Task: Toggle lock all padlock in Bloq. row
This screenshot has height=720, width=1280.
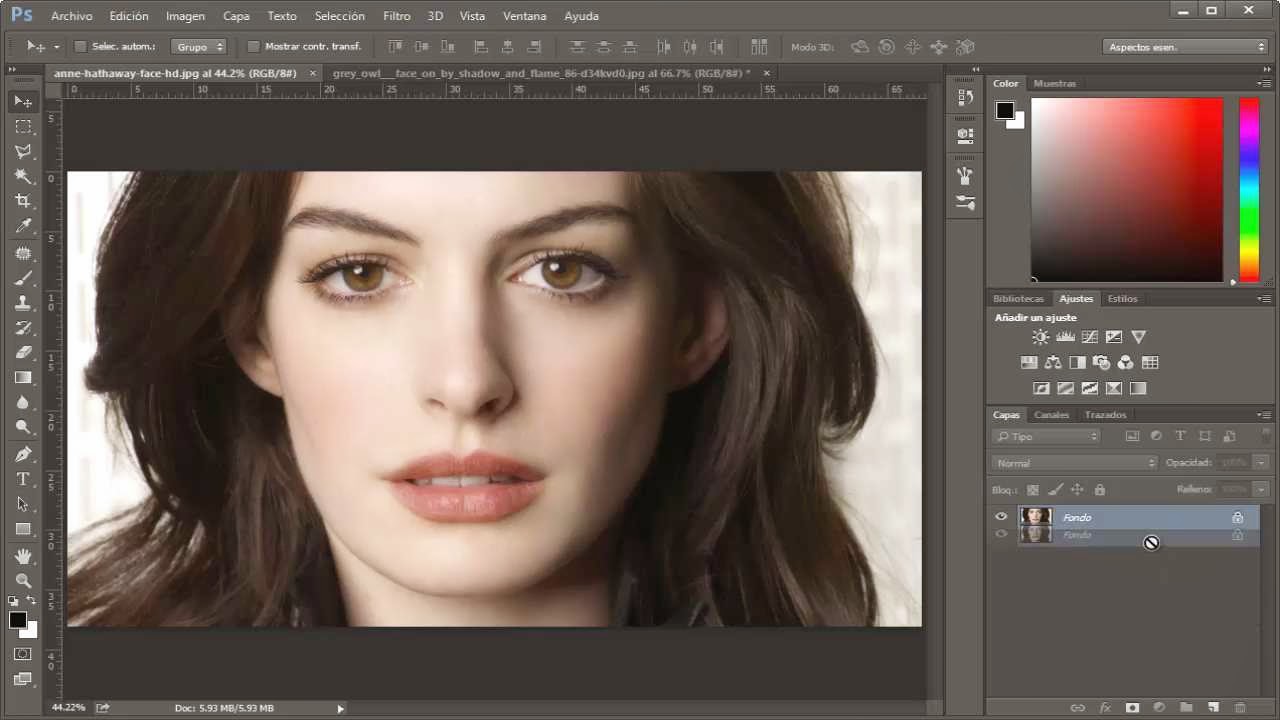Action: [x=1100, y=490]
